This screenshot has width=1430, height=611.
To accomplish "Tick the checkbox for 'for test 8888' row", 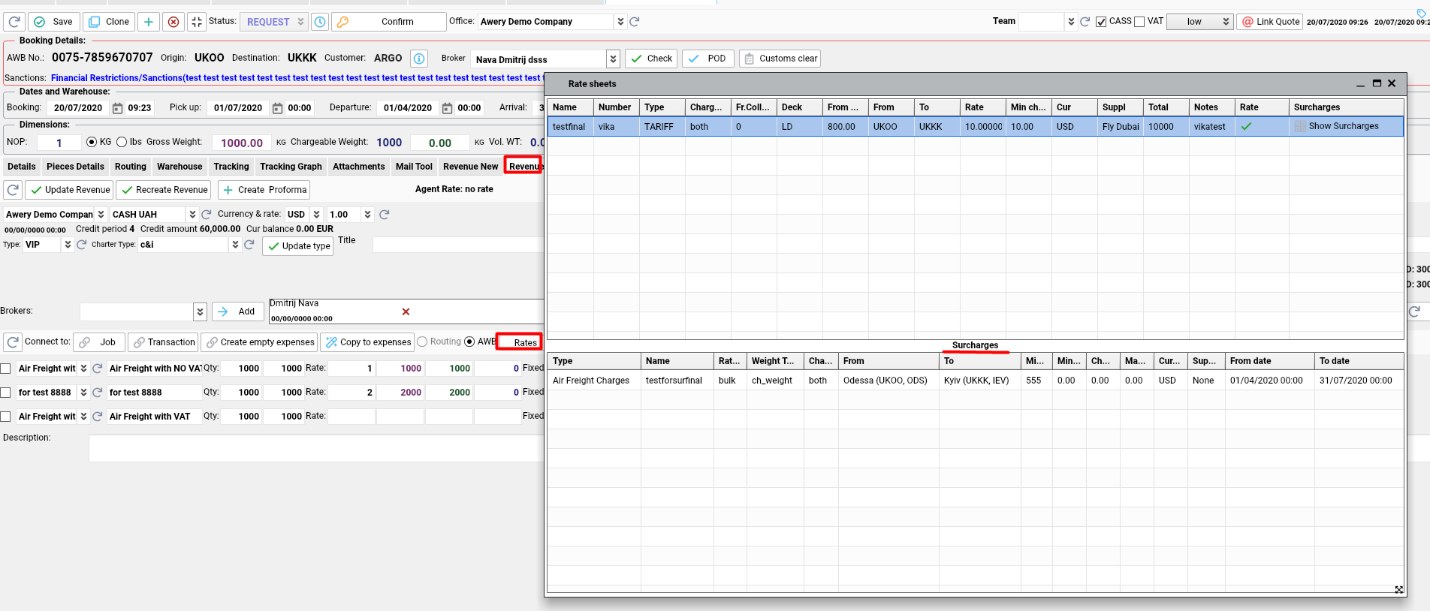I will [x=6, y=392].
